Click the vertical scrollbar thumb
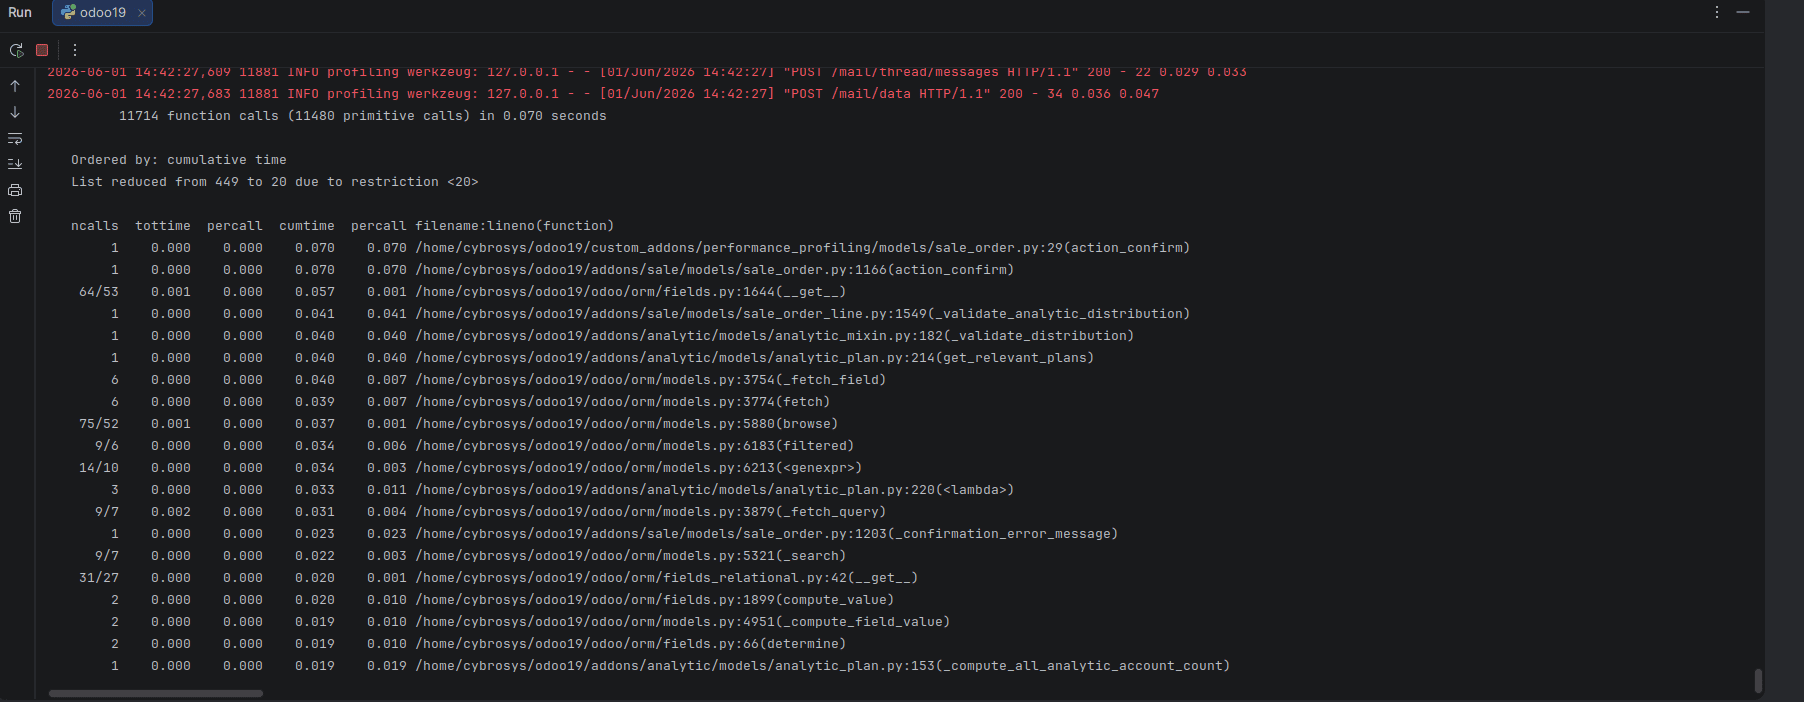1804x702 pixels. tap(1758, 681)
